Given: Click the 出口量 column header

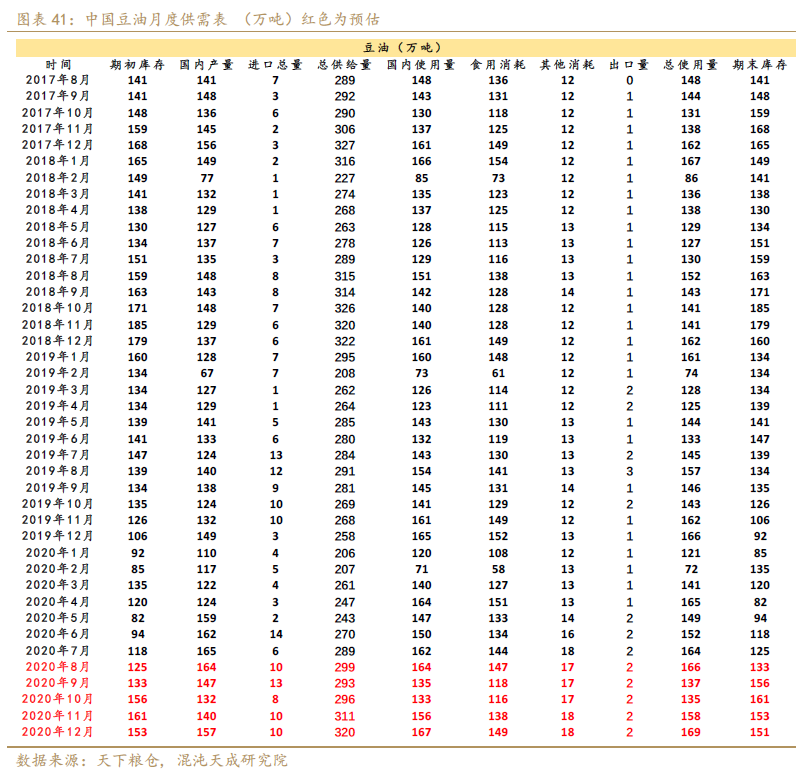Looking at the screenshot, I should click(629, 65).
